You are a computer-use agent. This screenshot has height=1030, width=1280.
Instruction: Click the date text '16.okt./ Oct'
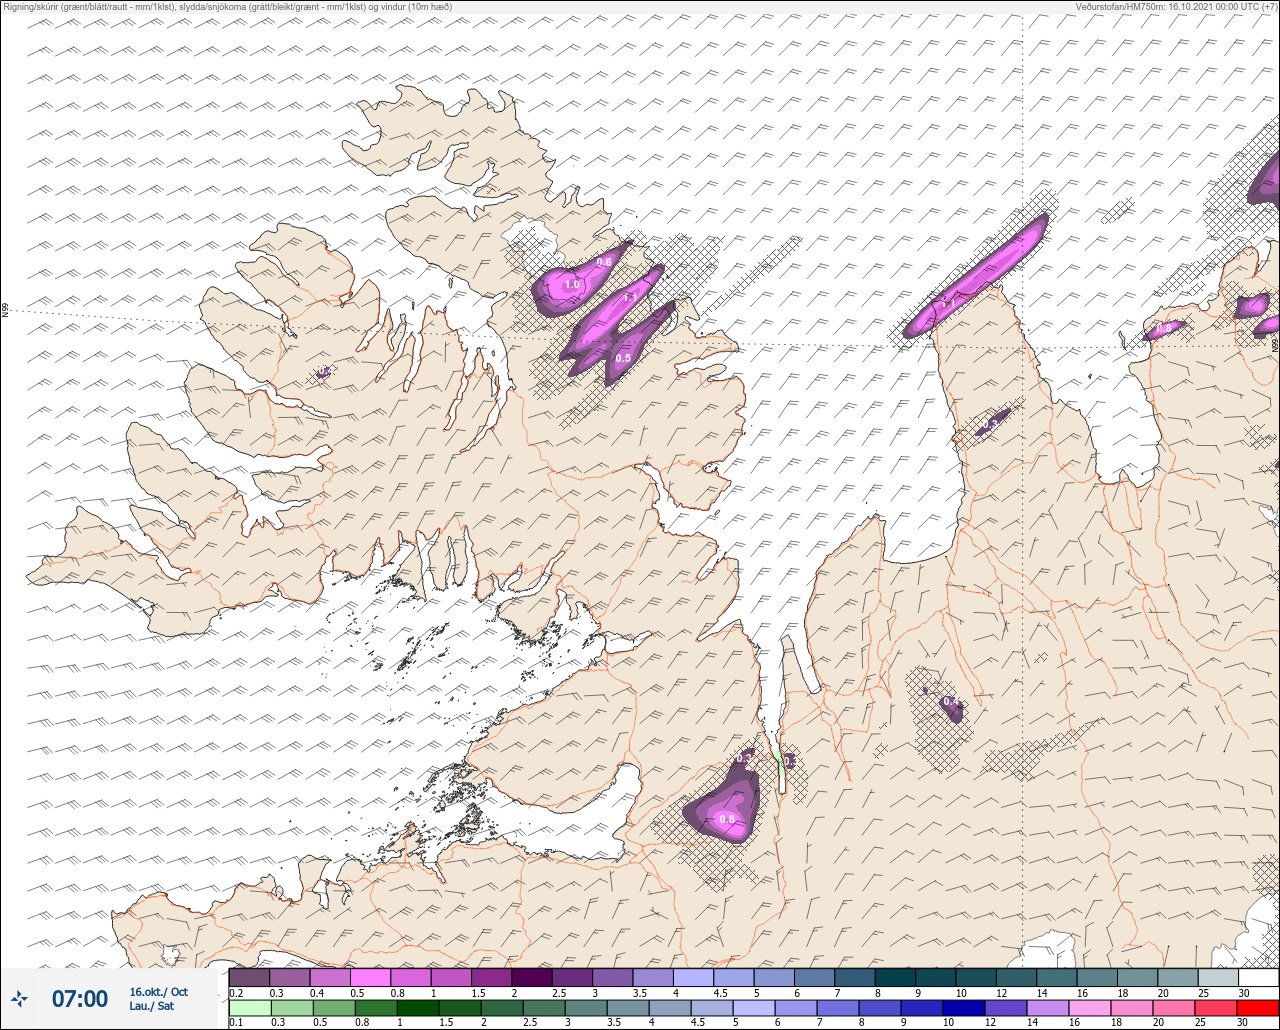point(158,991)
